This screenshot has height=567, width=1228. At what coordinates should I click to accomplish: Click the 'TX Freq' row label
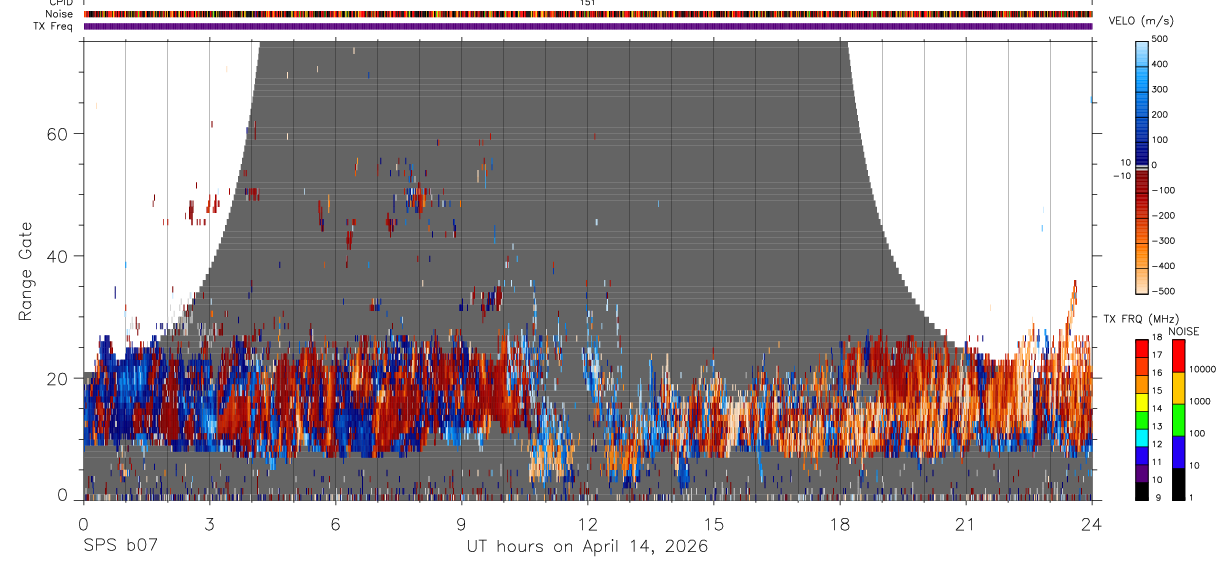(x=53, y=26)
